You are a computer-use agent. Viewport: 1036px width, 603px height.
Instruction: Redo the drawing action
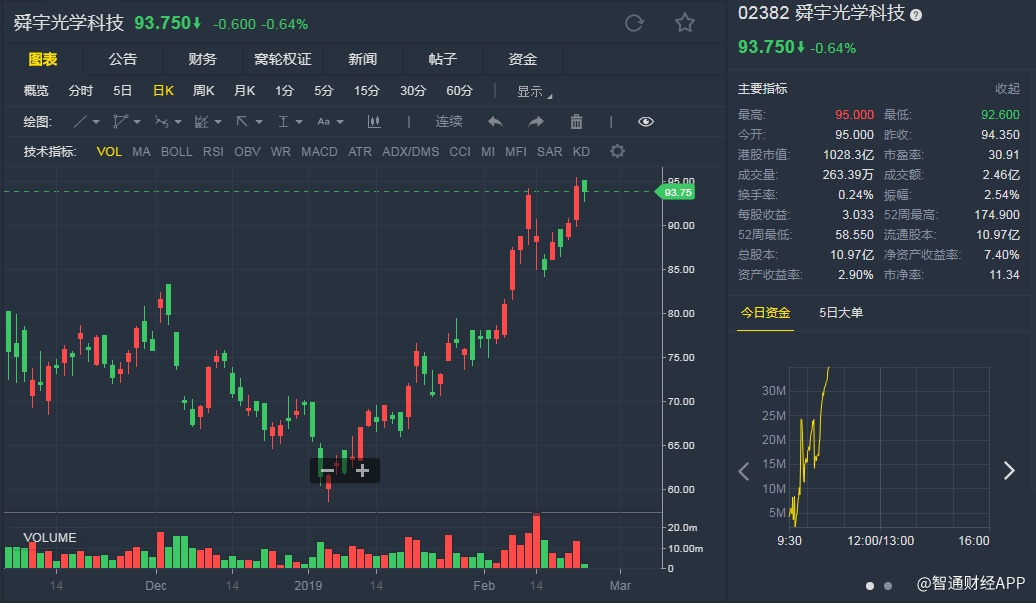(536, 122)
